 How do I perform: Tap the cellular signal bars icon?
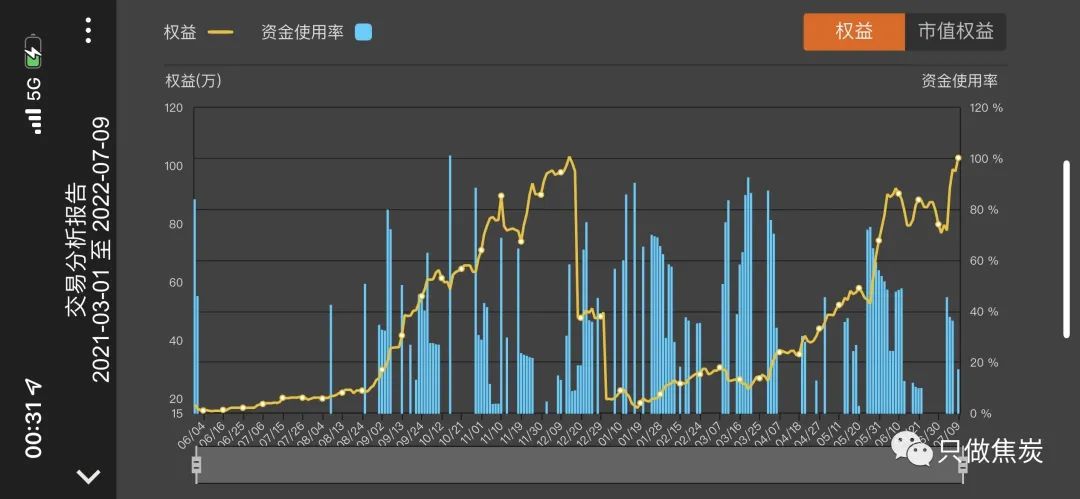34,121
